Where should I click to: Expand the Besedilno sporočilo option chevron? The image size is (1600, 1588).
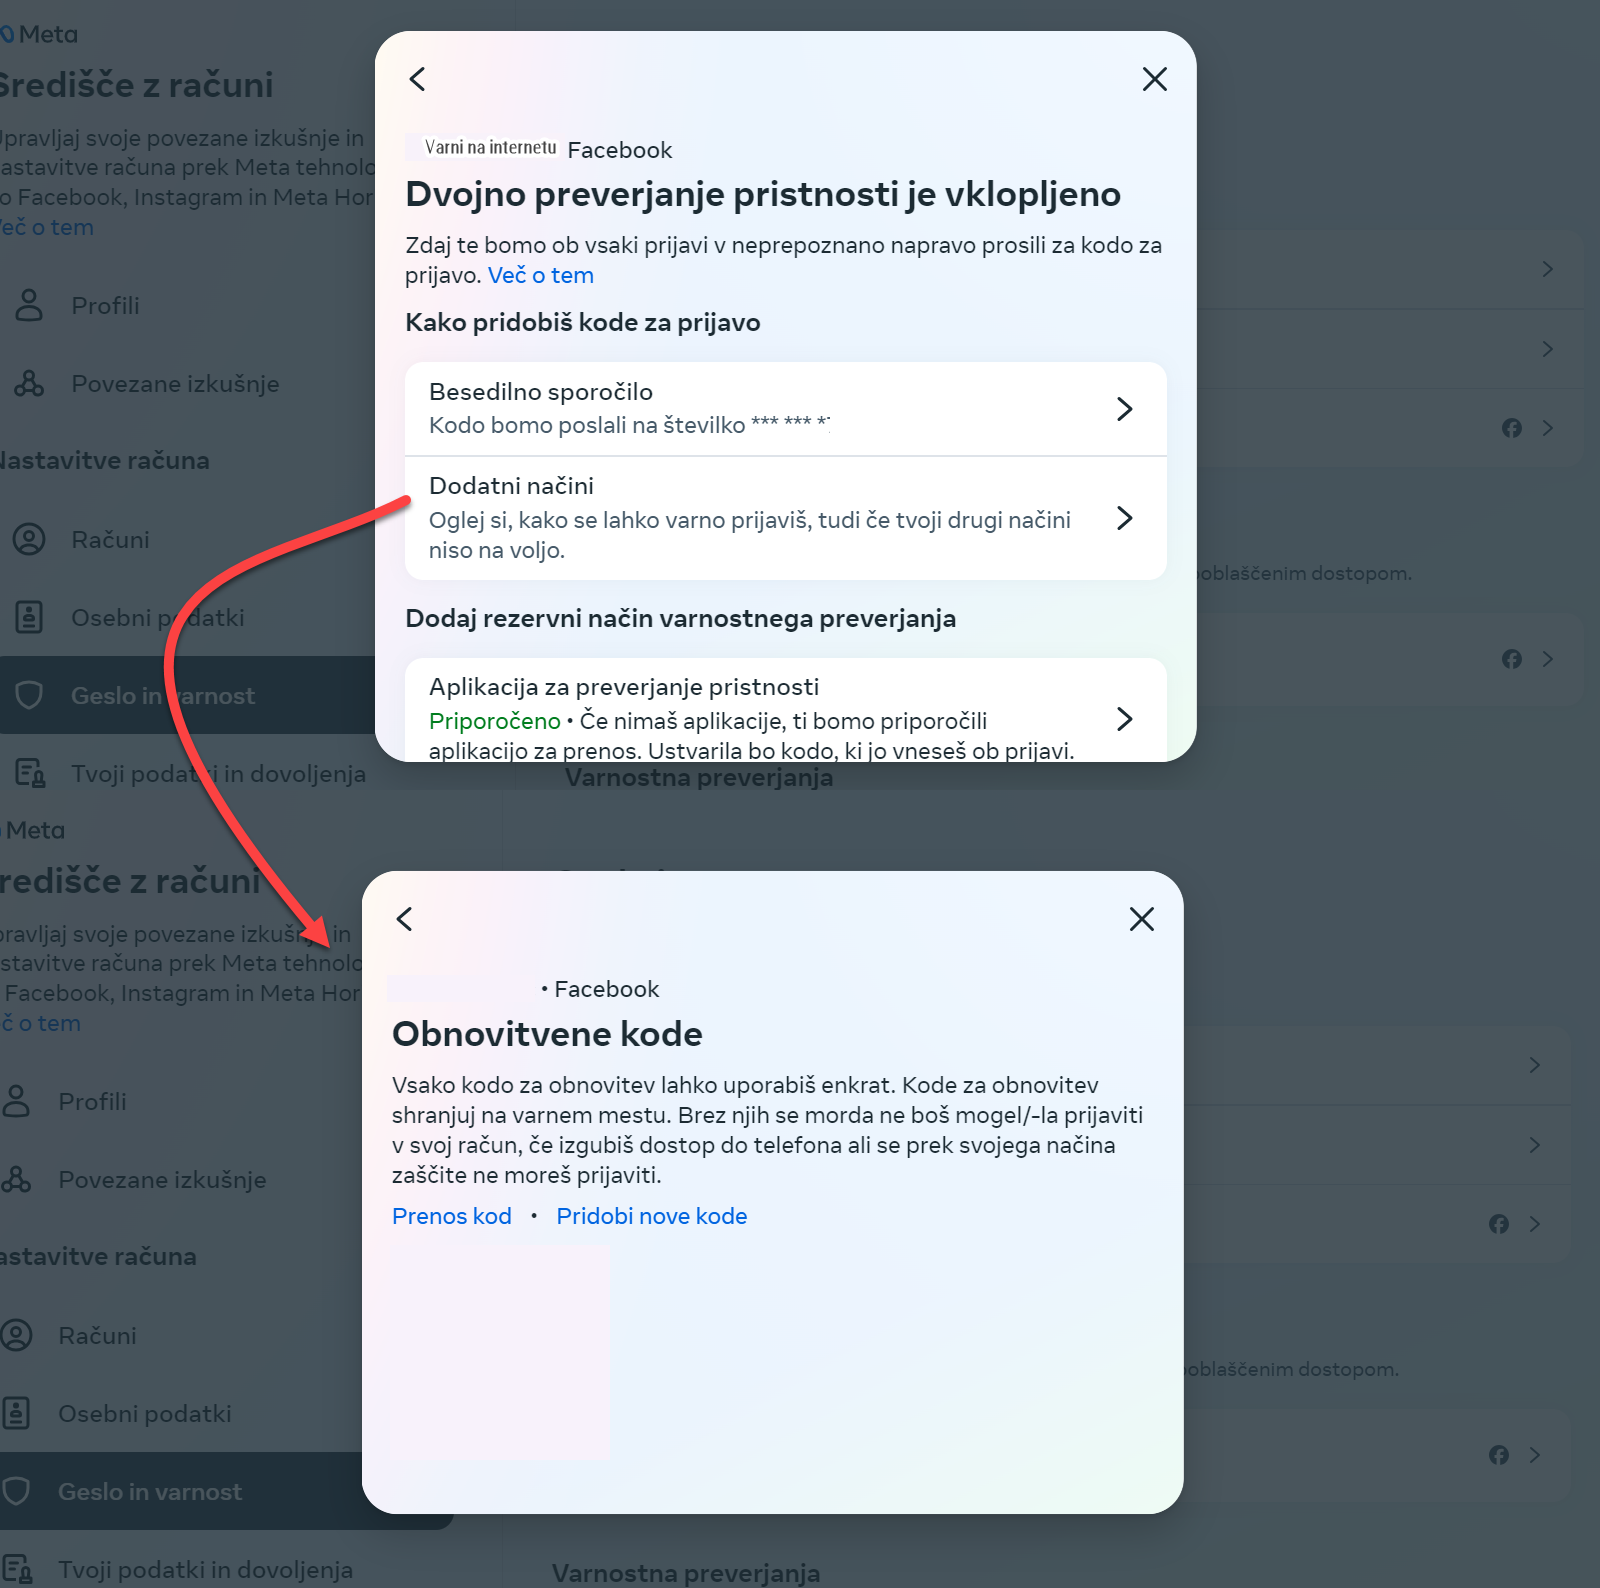tap(1125, 408)
